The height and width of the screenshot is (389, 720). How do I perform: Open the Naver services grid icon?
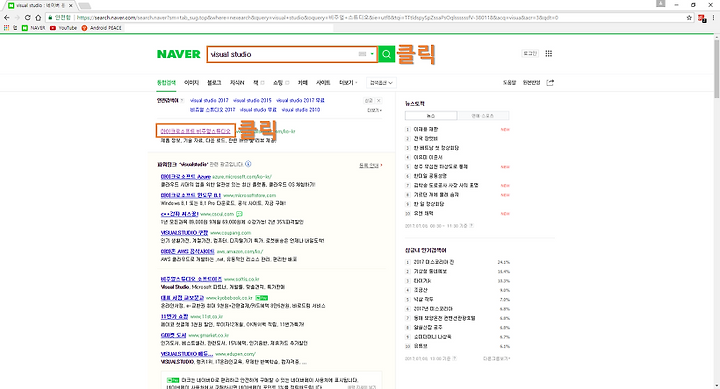(548, 54)
